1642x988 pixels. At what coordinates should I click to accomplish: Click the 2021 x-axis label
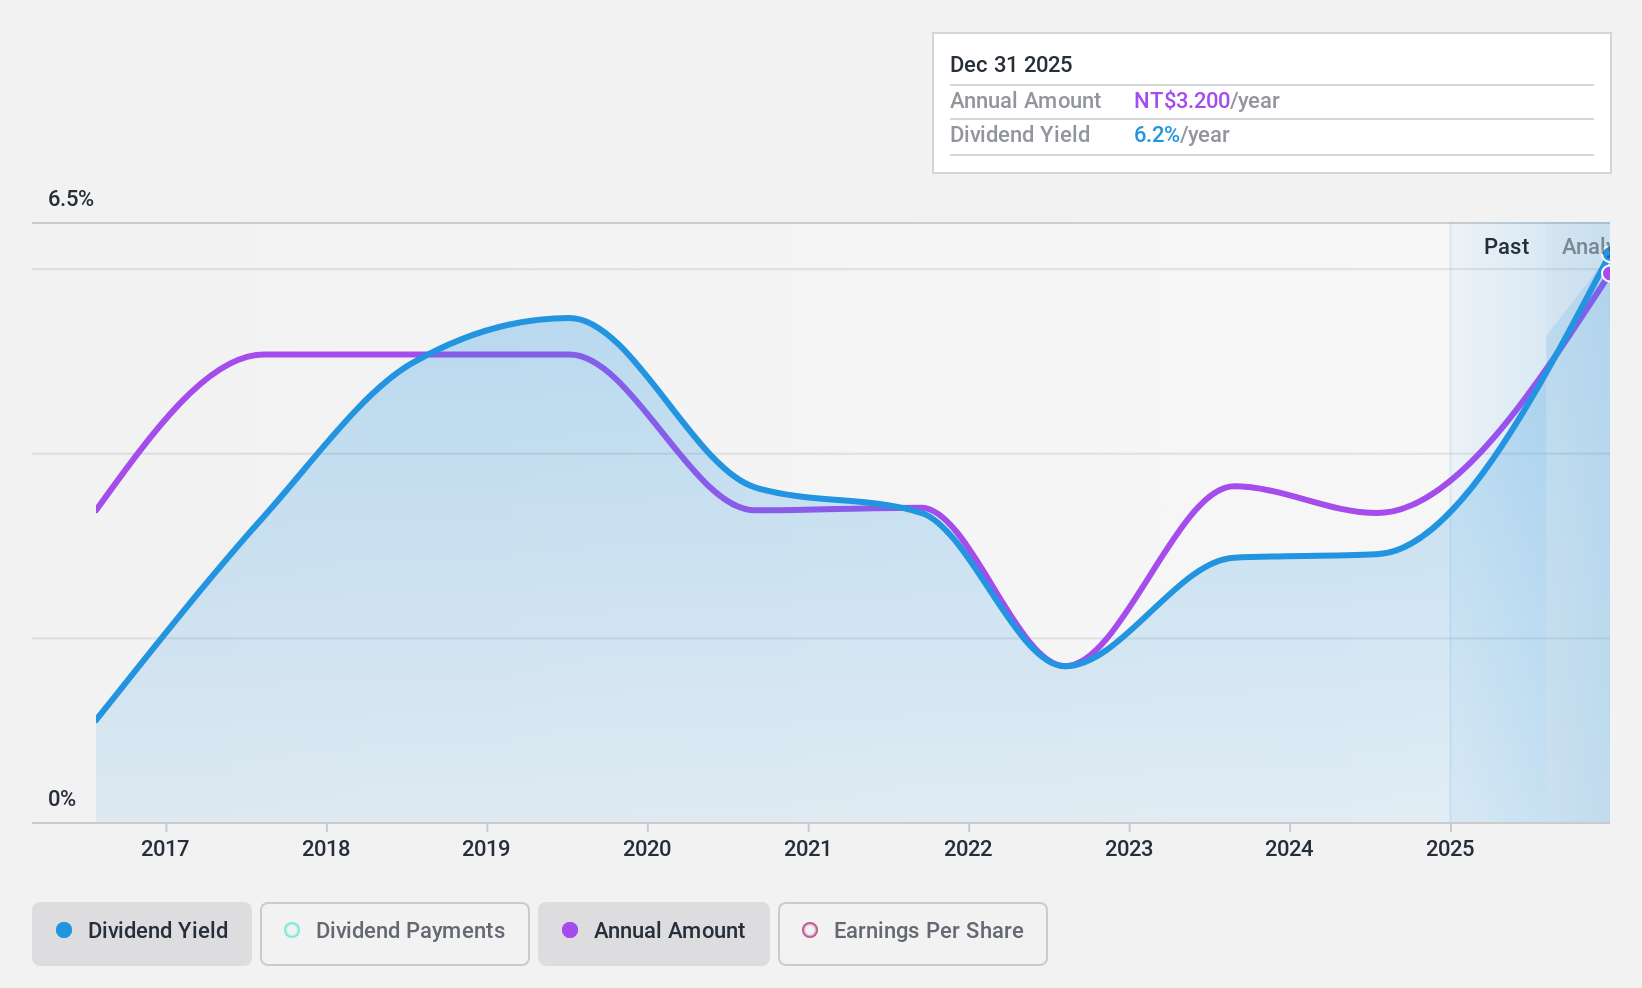[808, 849]
